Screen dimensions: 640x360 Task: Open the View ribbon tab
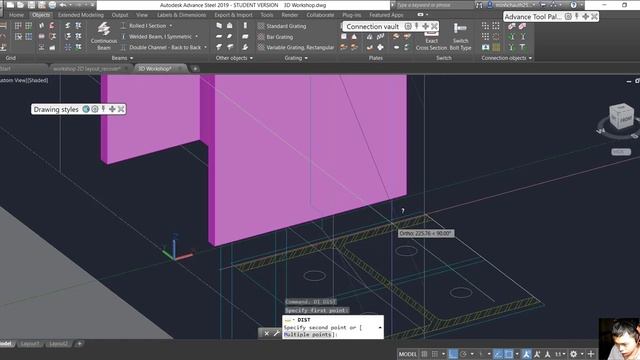[142, 15]
